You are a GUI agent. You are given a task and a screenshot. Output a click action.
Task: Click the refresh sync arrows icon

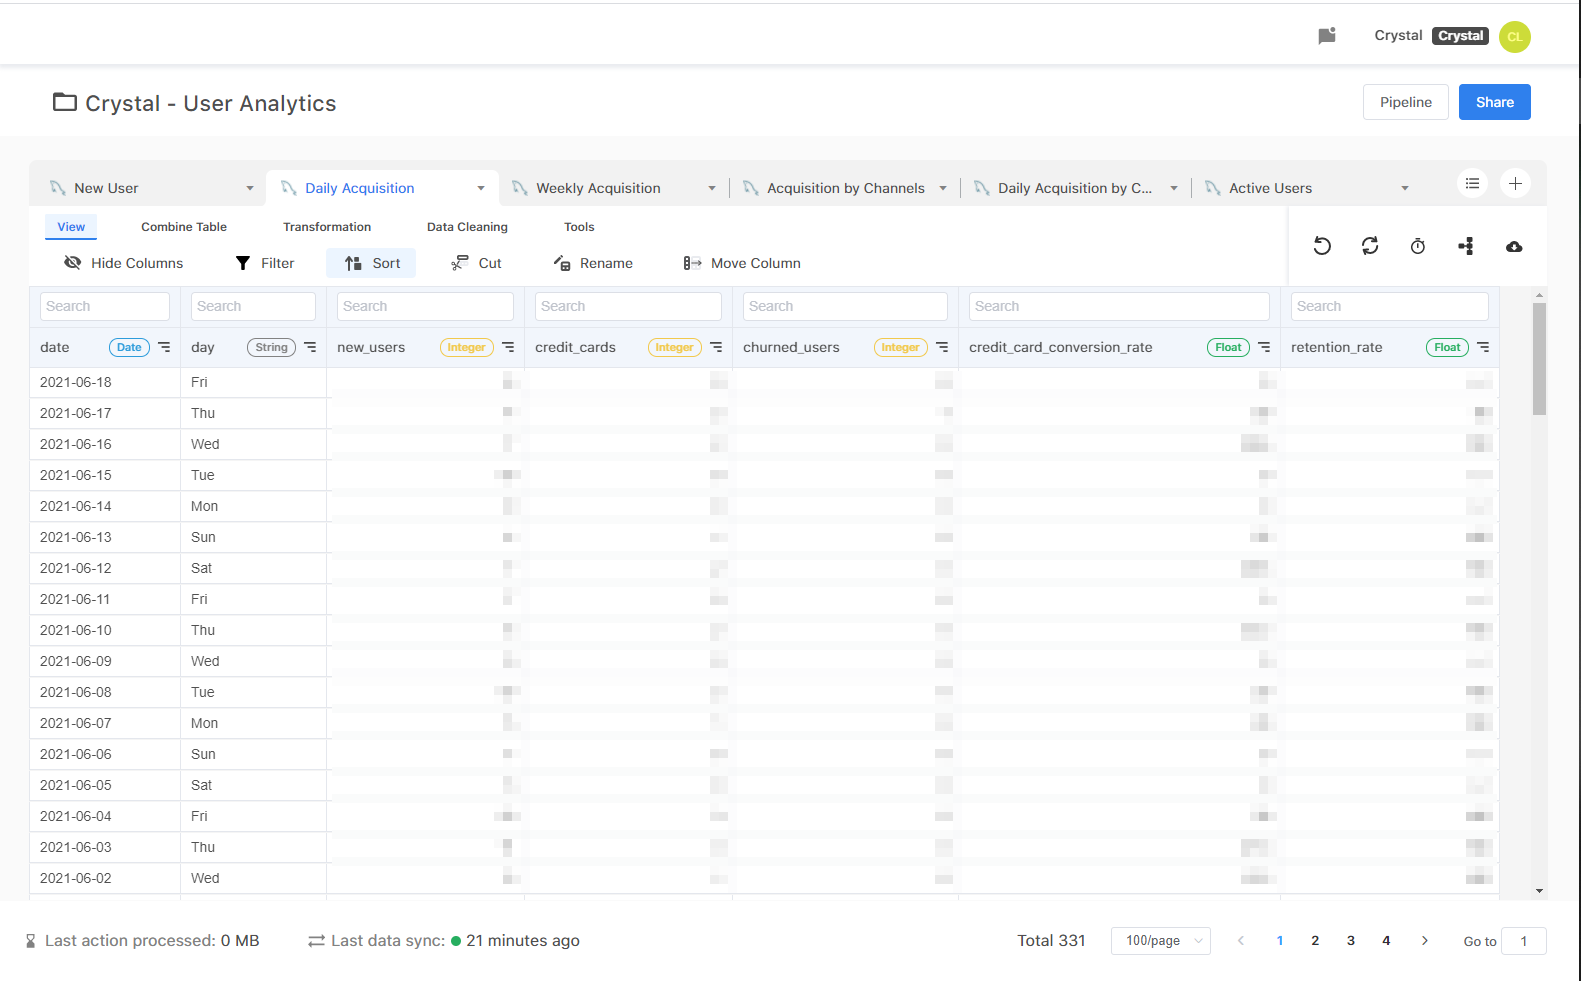click(1370, 246)
